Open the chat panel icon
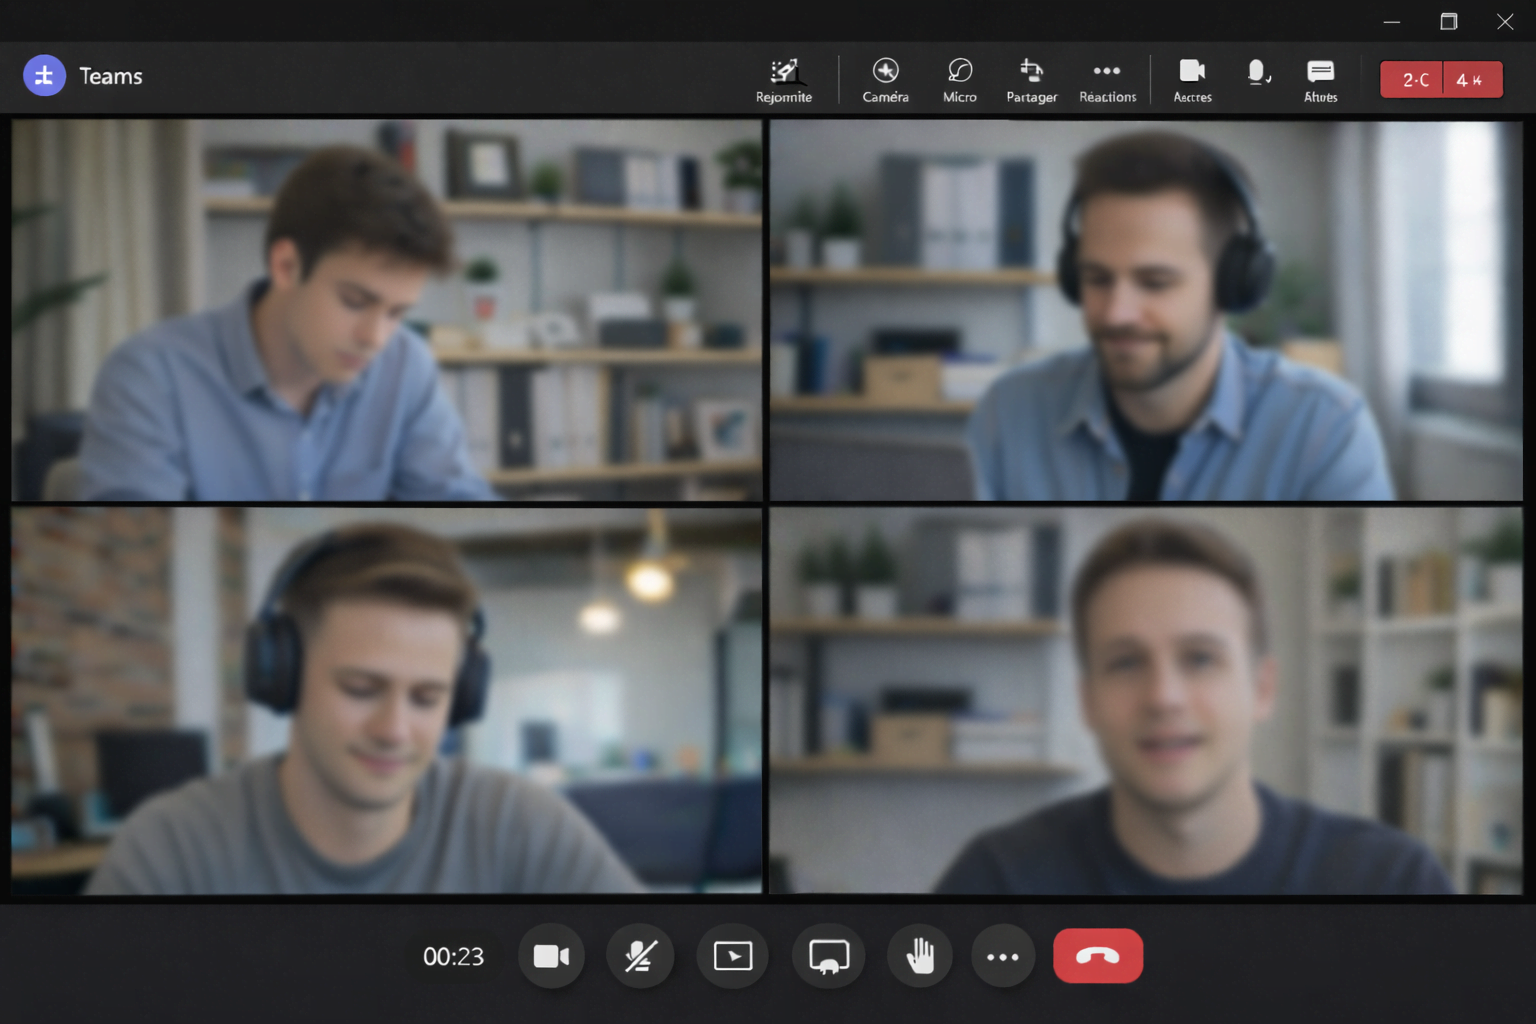 (1320, 80)
